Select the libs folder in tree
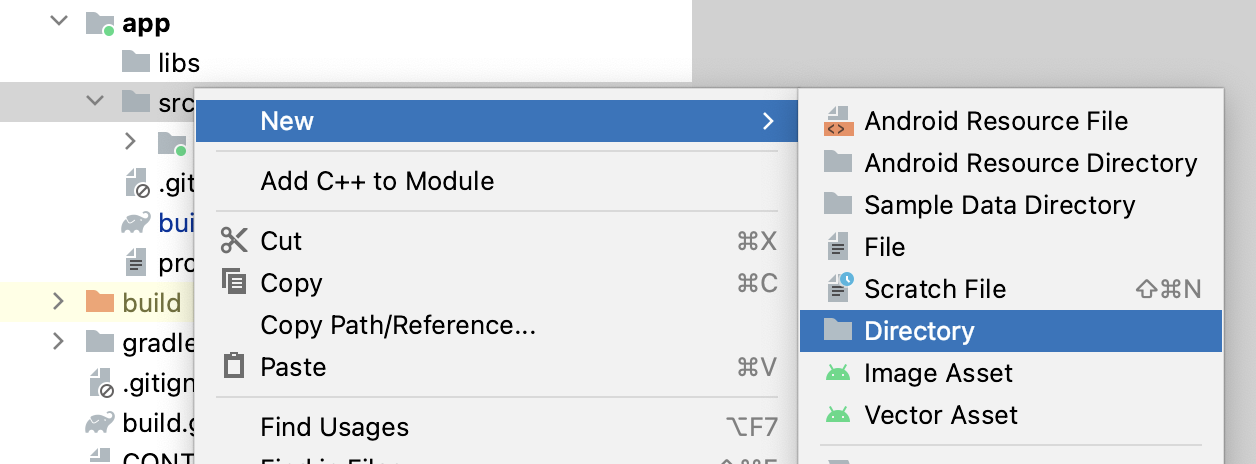Screen dimensions: 1256x464 click(x=178, y=64)
